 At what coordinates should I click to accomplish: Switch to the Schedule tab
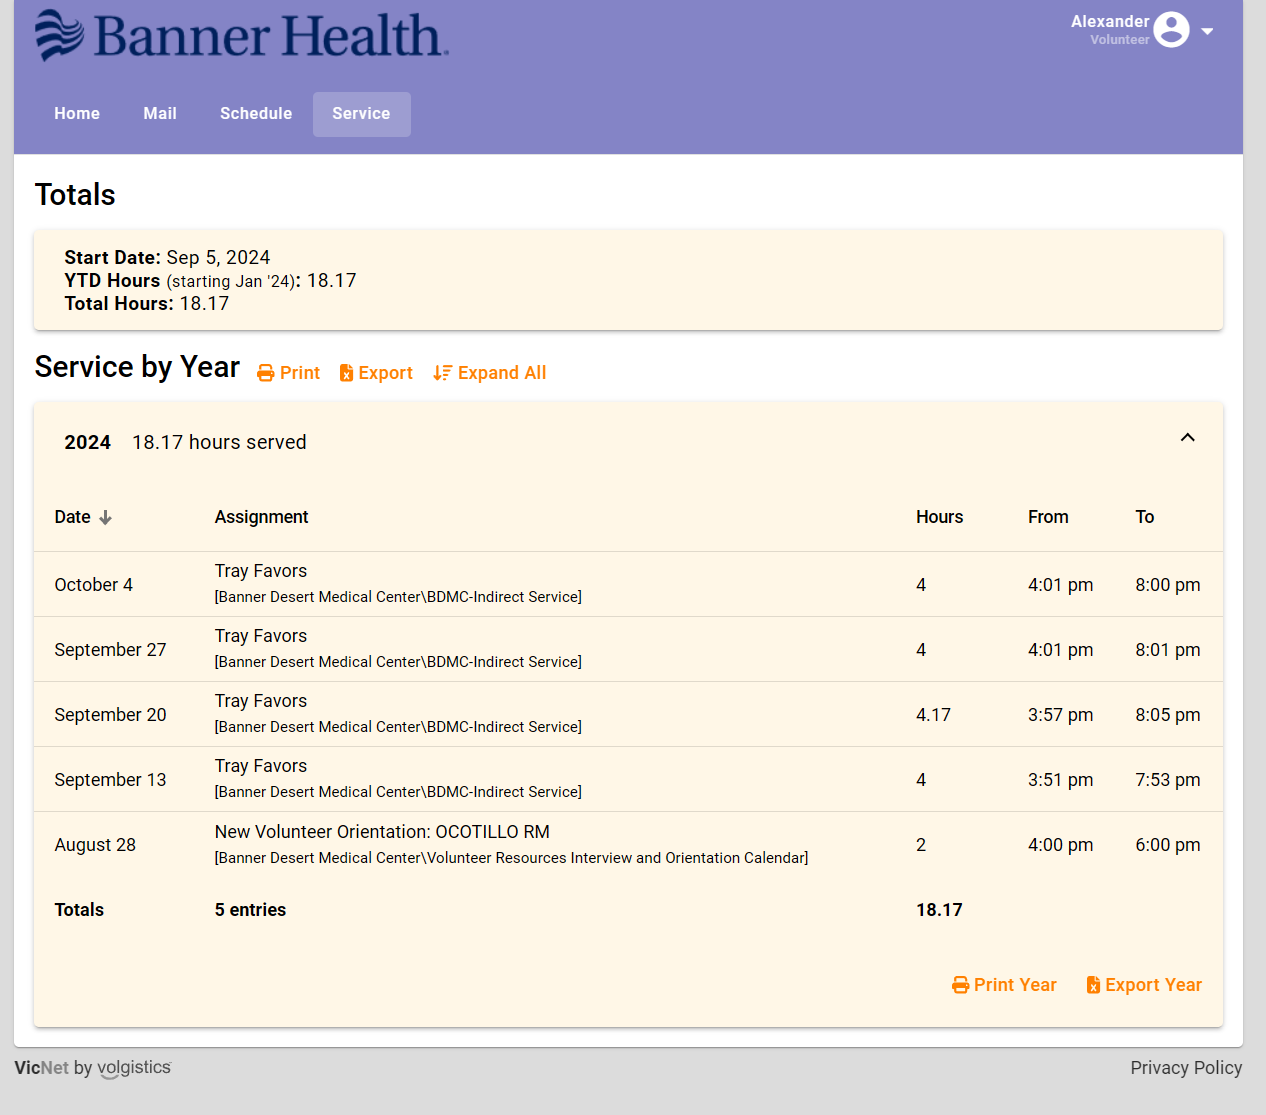click(256, 114)
